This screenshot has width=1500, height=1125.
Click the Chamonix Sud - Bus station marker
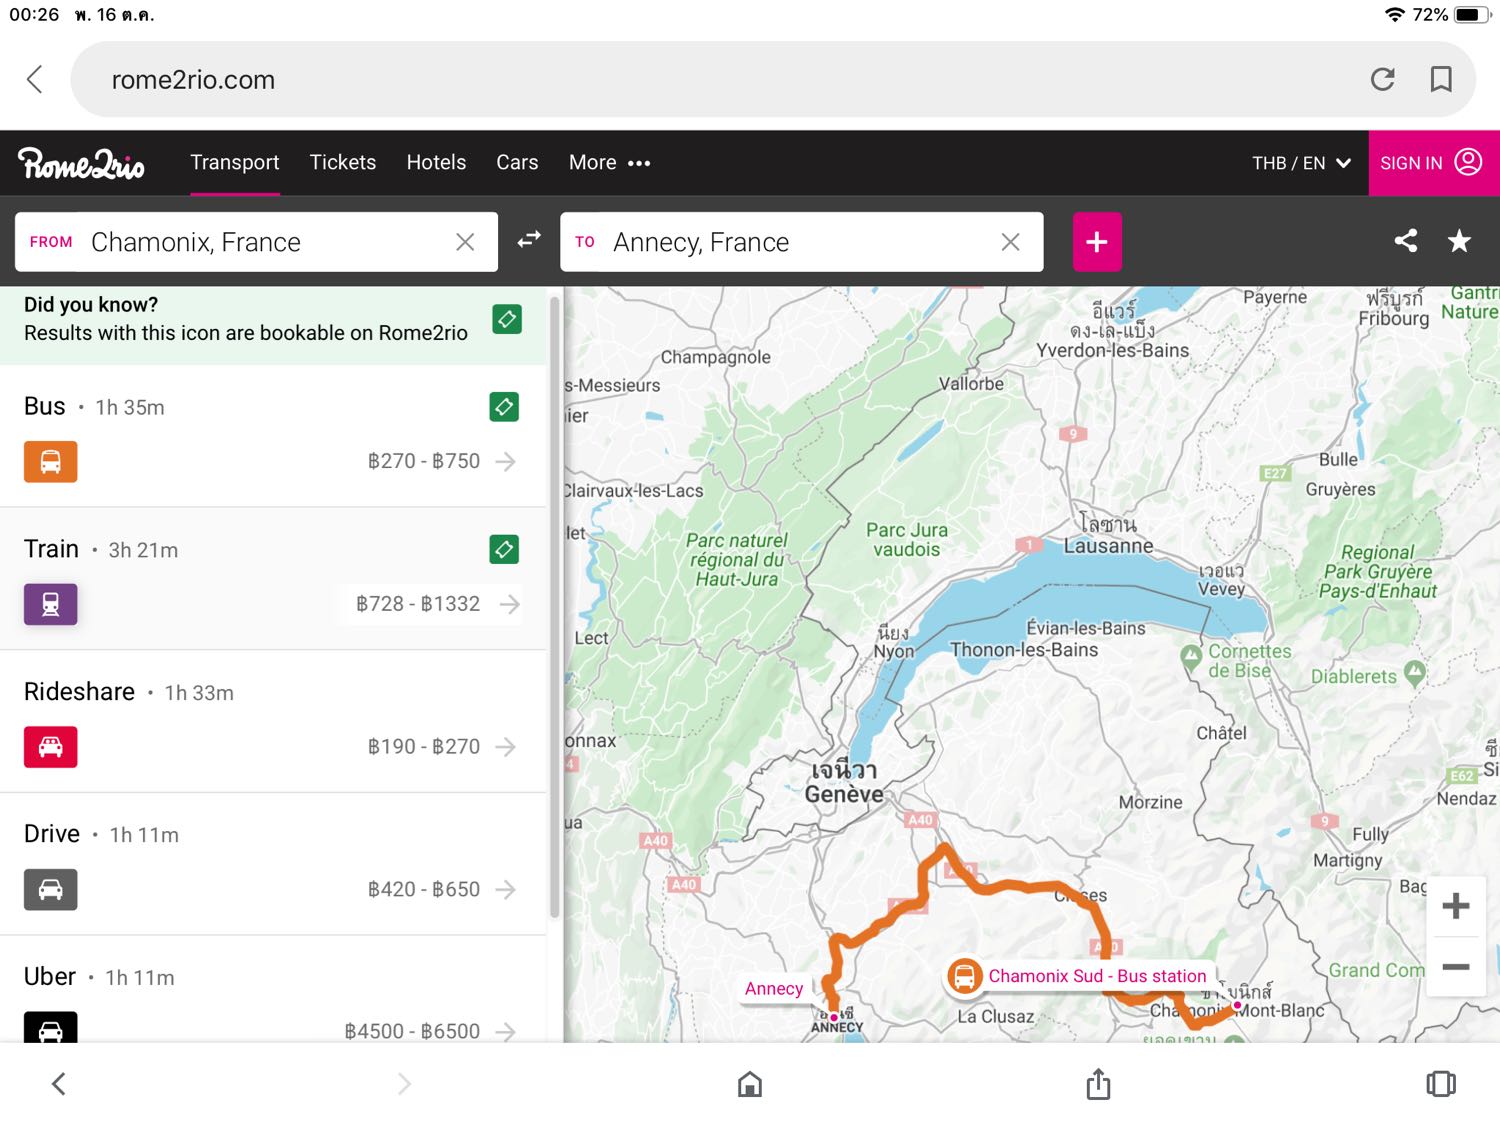tap(1078, 976)
